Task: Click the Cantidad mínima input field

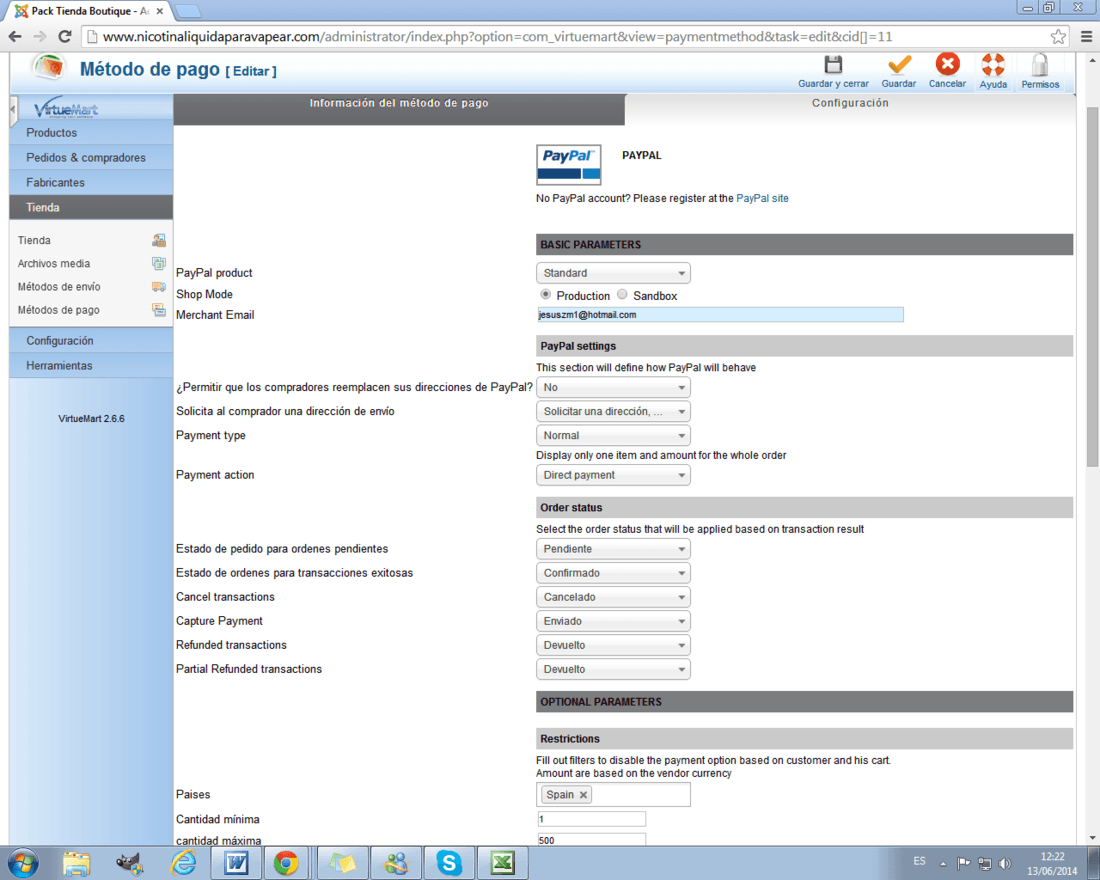Action: [591, 819]
